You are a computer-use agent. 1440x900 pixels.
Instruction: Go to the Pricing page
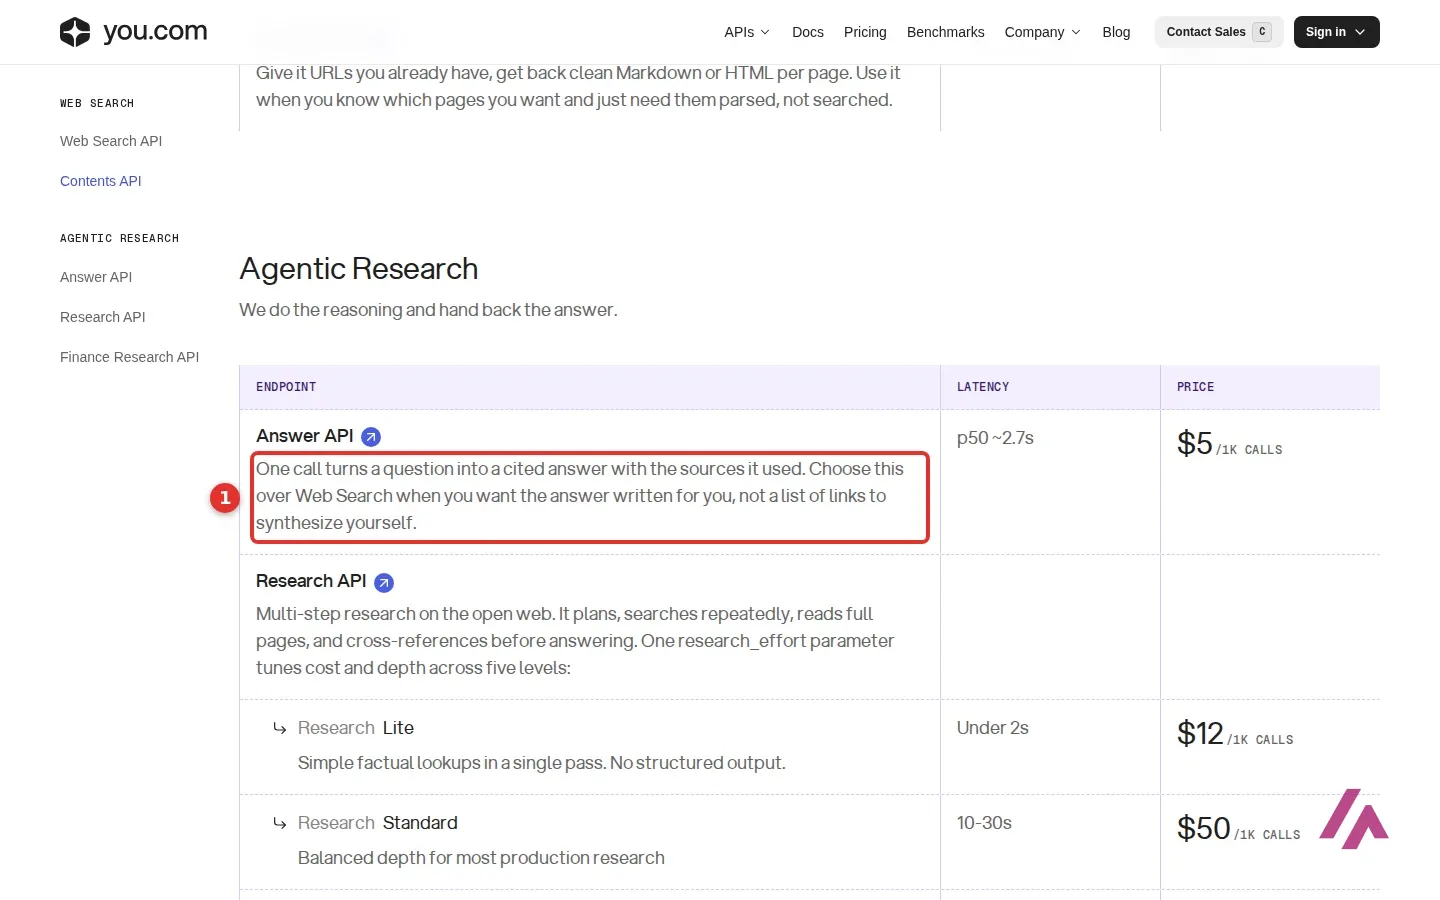[x=865, y=32]
